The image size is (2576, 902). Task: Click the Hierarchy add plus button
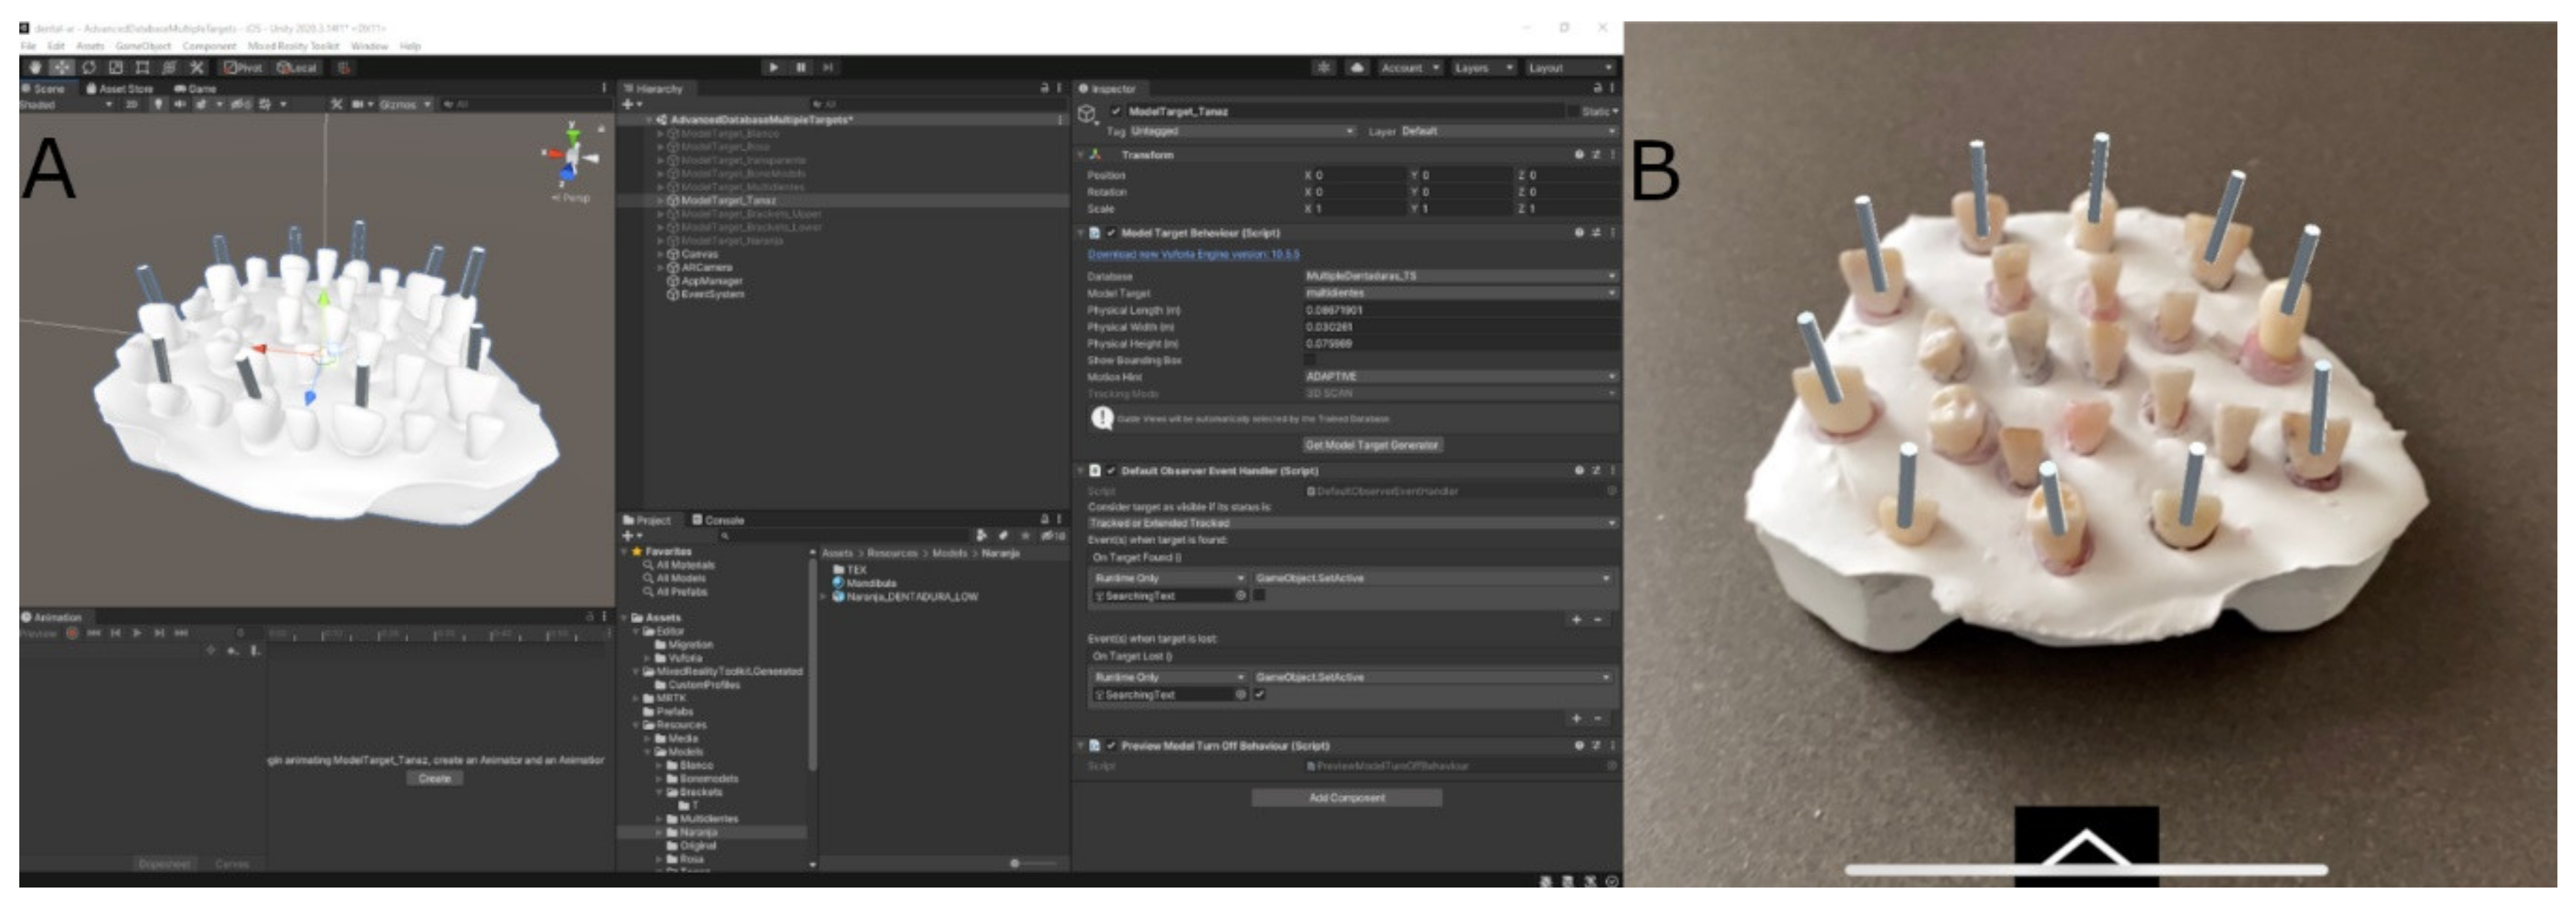click(x=627, y=104)
